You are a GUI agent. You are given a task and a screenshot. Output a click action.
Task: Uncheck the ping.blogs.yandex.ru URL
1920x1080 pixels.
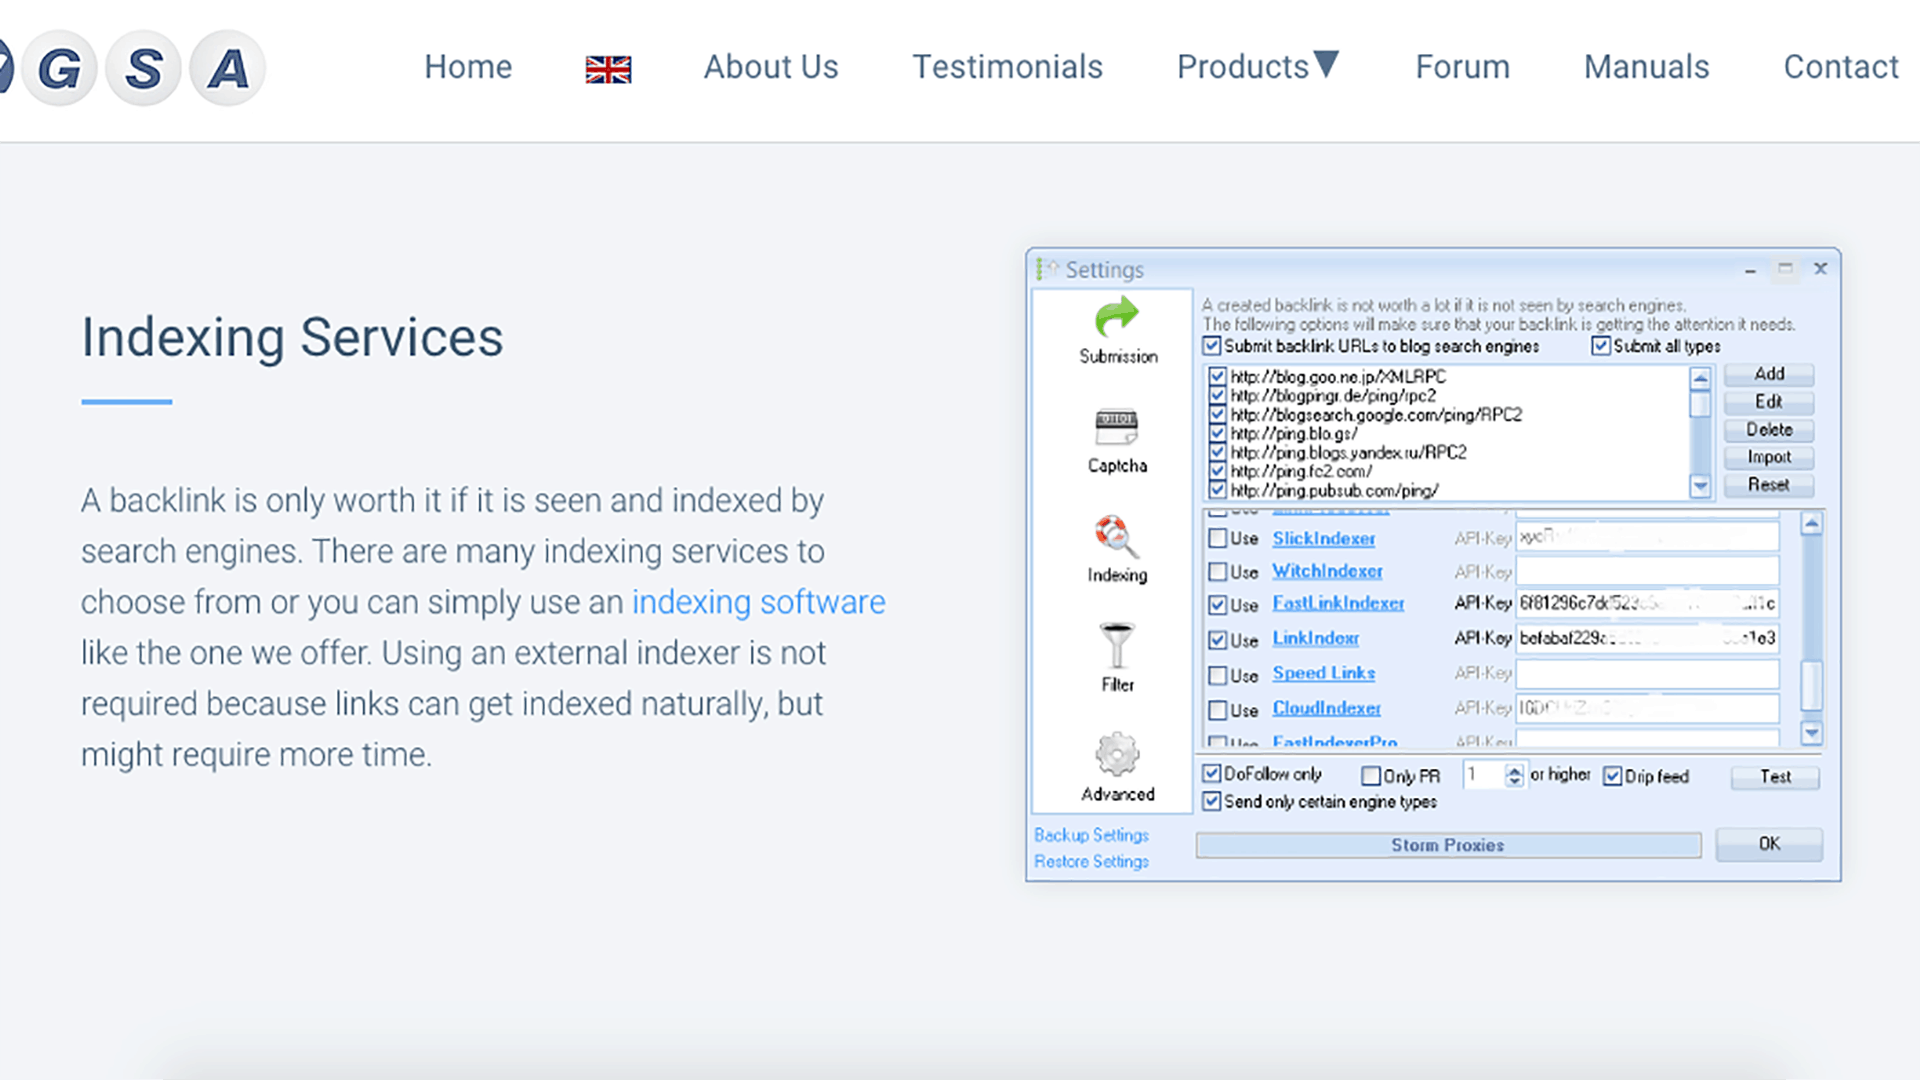1217,453
